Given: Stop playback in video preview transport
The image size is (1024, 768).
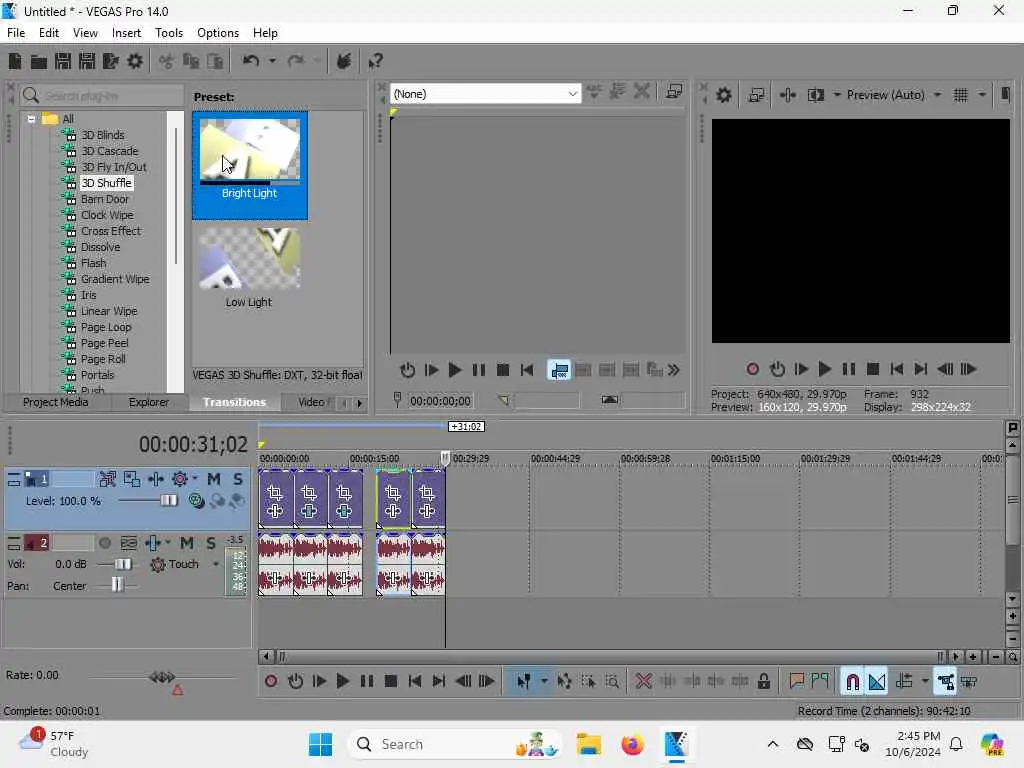Looking at the screenshot, I should click(872, 369).
